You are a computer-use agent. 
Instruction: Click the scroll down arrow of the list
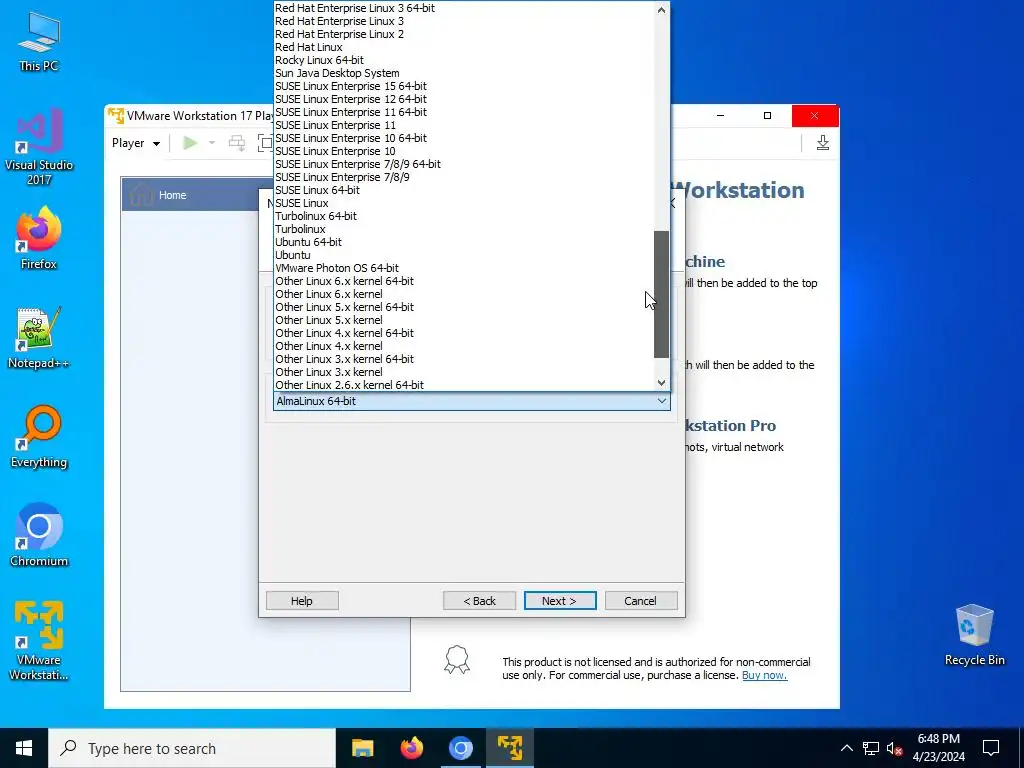tap(662, 383)
